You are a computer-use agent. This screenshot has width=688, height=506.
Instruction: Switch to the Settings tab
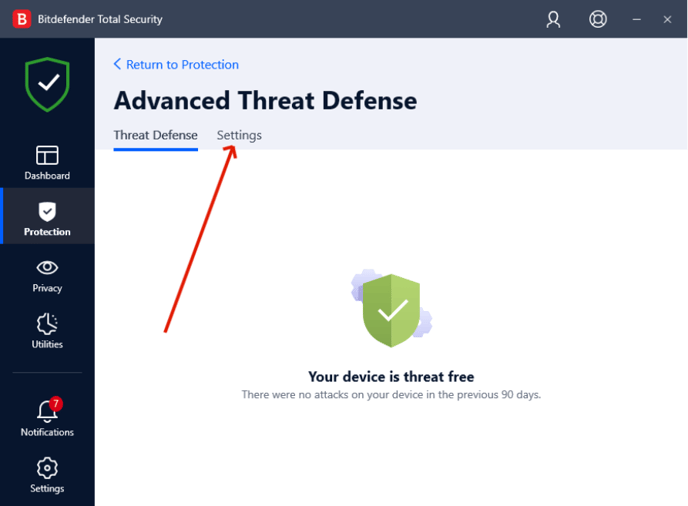239,135
